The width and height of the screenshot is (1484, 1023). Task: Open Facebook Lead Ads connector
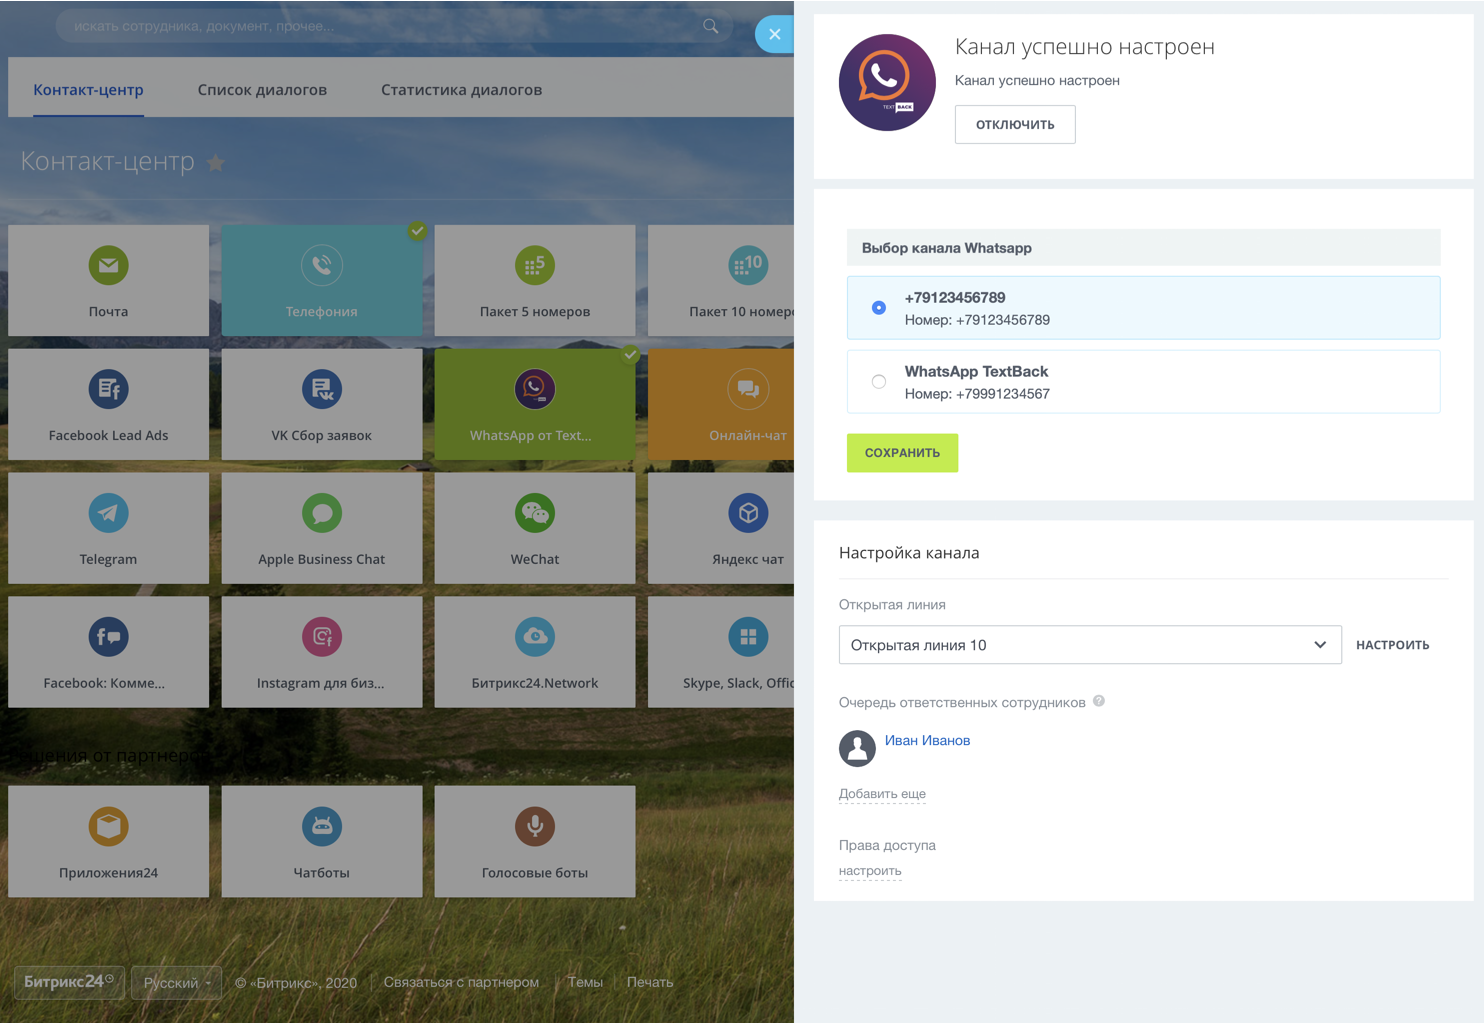tap(108, 404)
